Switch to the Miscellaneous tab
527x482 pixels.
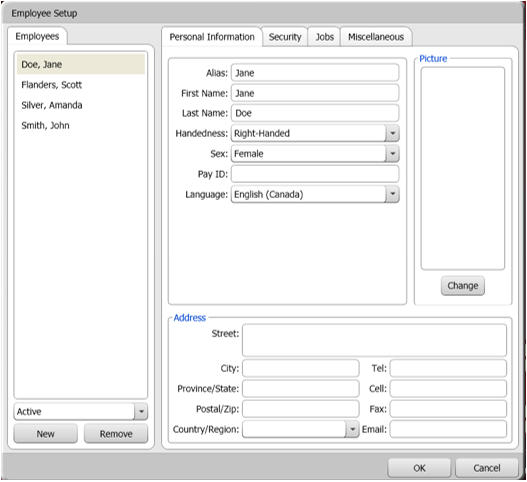point(376,37)
